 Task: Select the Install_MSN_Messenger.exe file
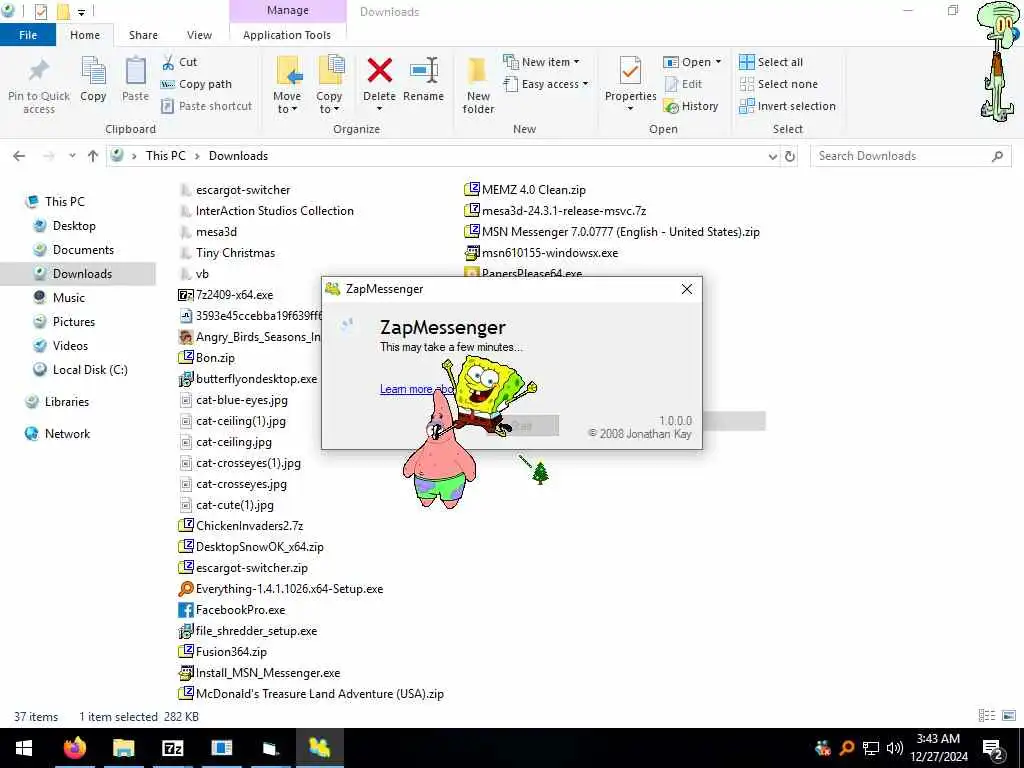coord(268,673)
